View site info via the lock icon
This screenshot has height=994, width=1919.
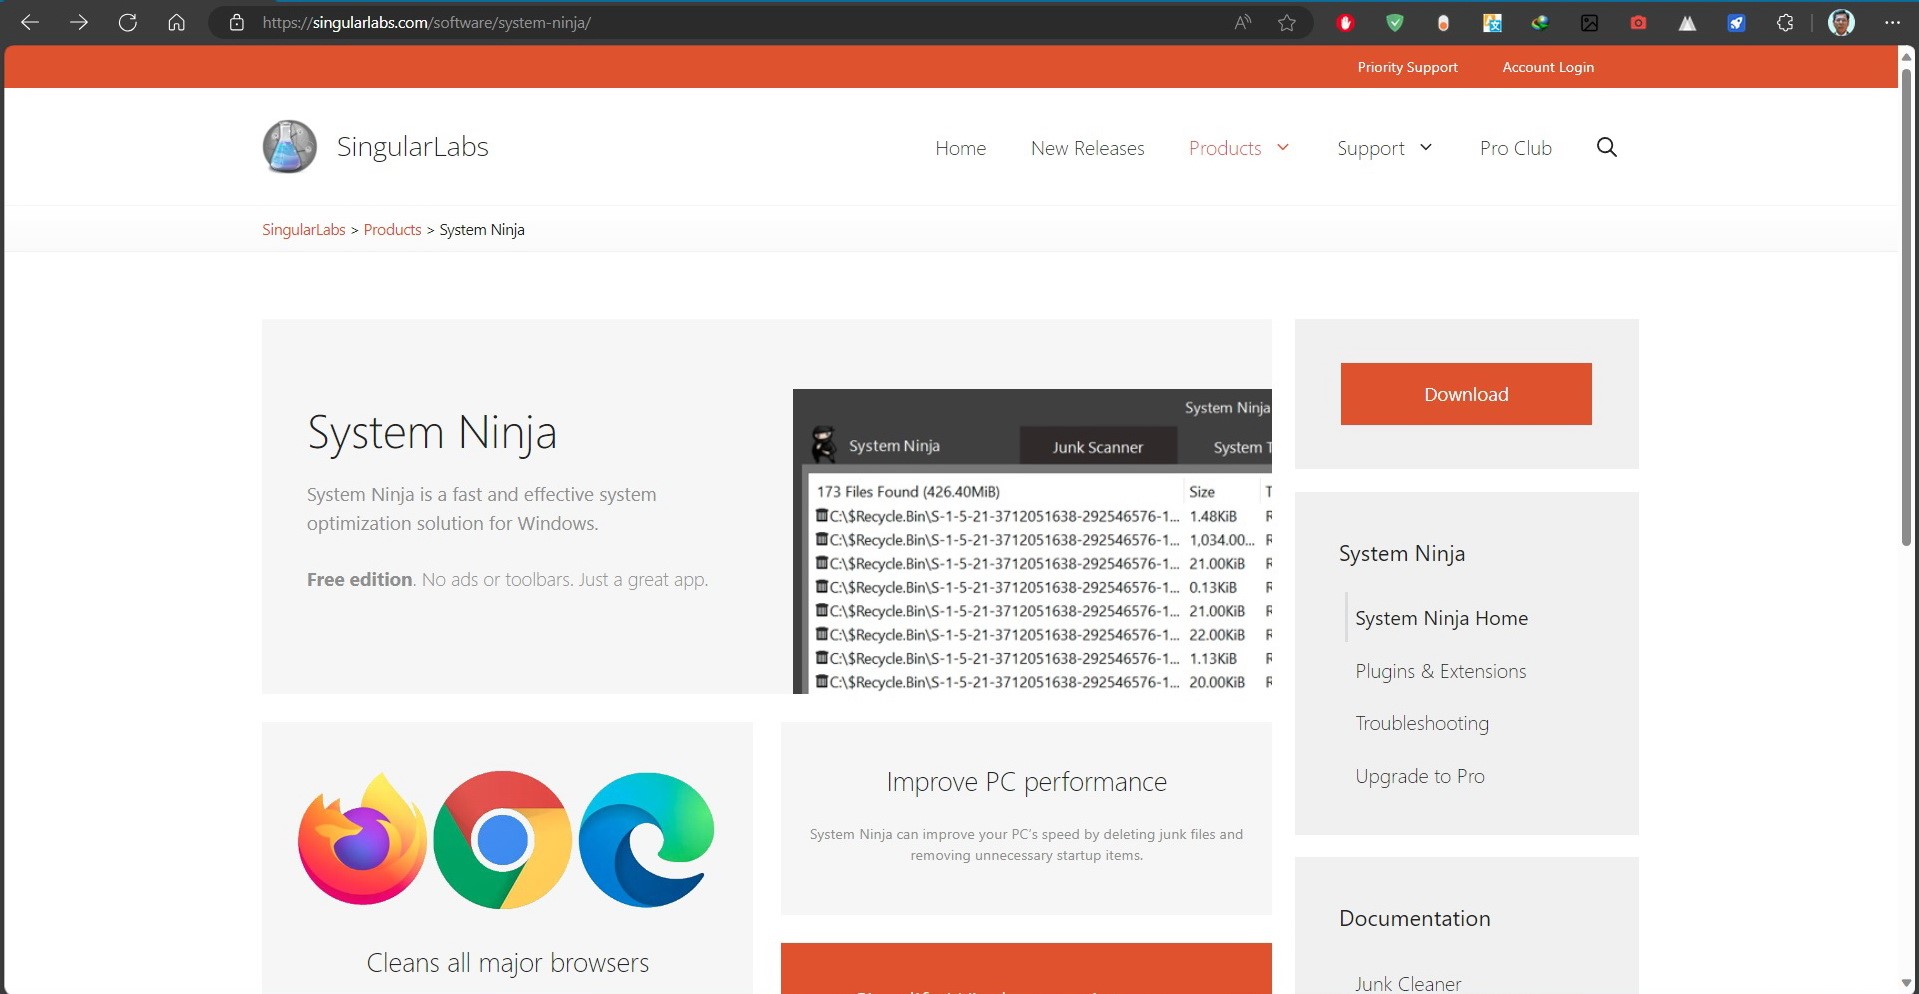237,22
